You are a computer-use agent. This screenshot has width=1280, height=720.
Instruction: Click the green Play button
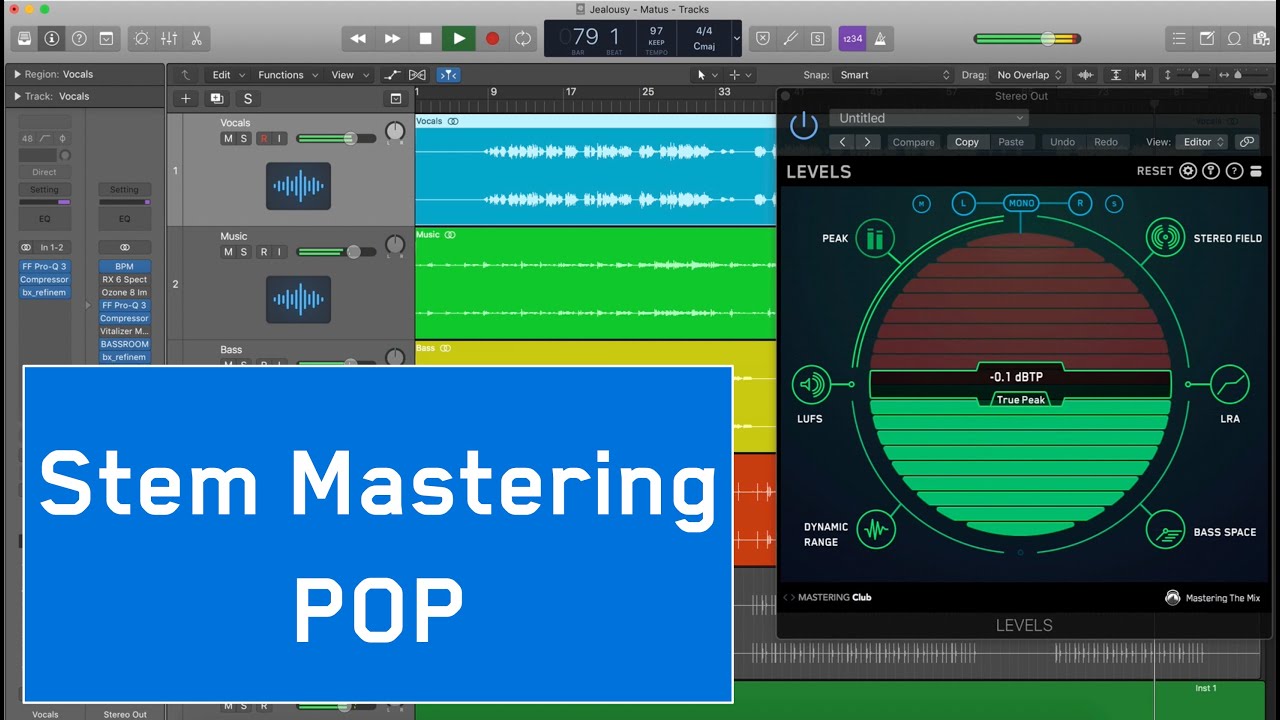point(459,38)
